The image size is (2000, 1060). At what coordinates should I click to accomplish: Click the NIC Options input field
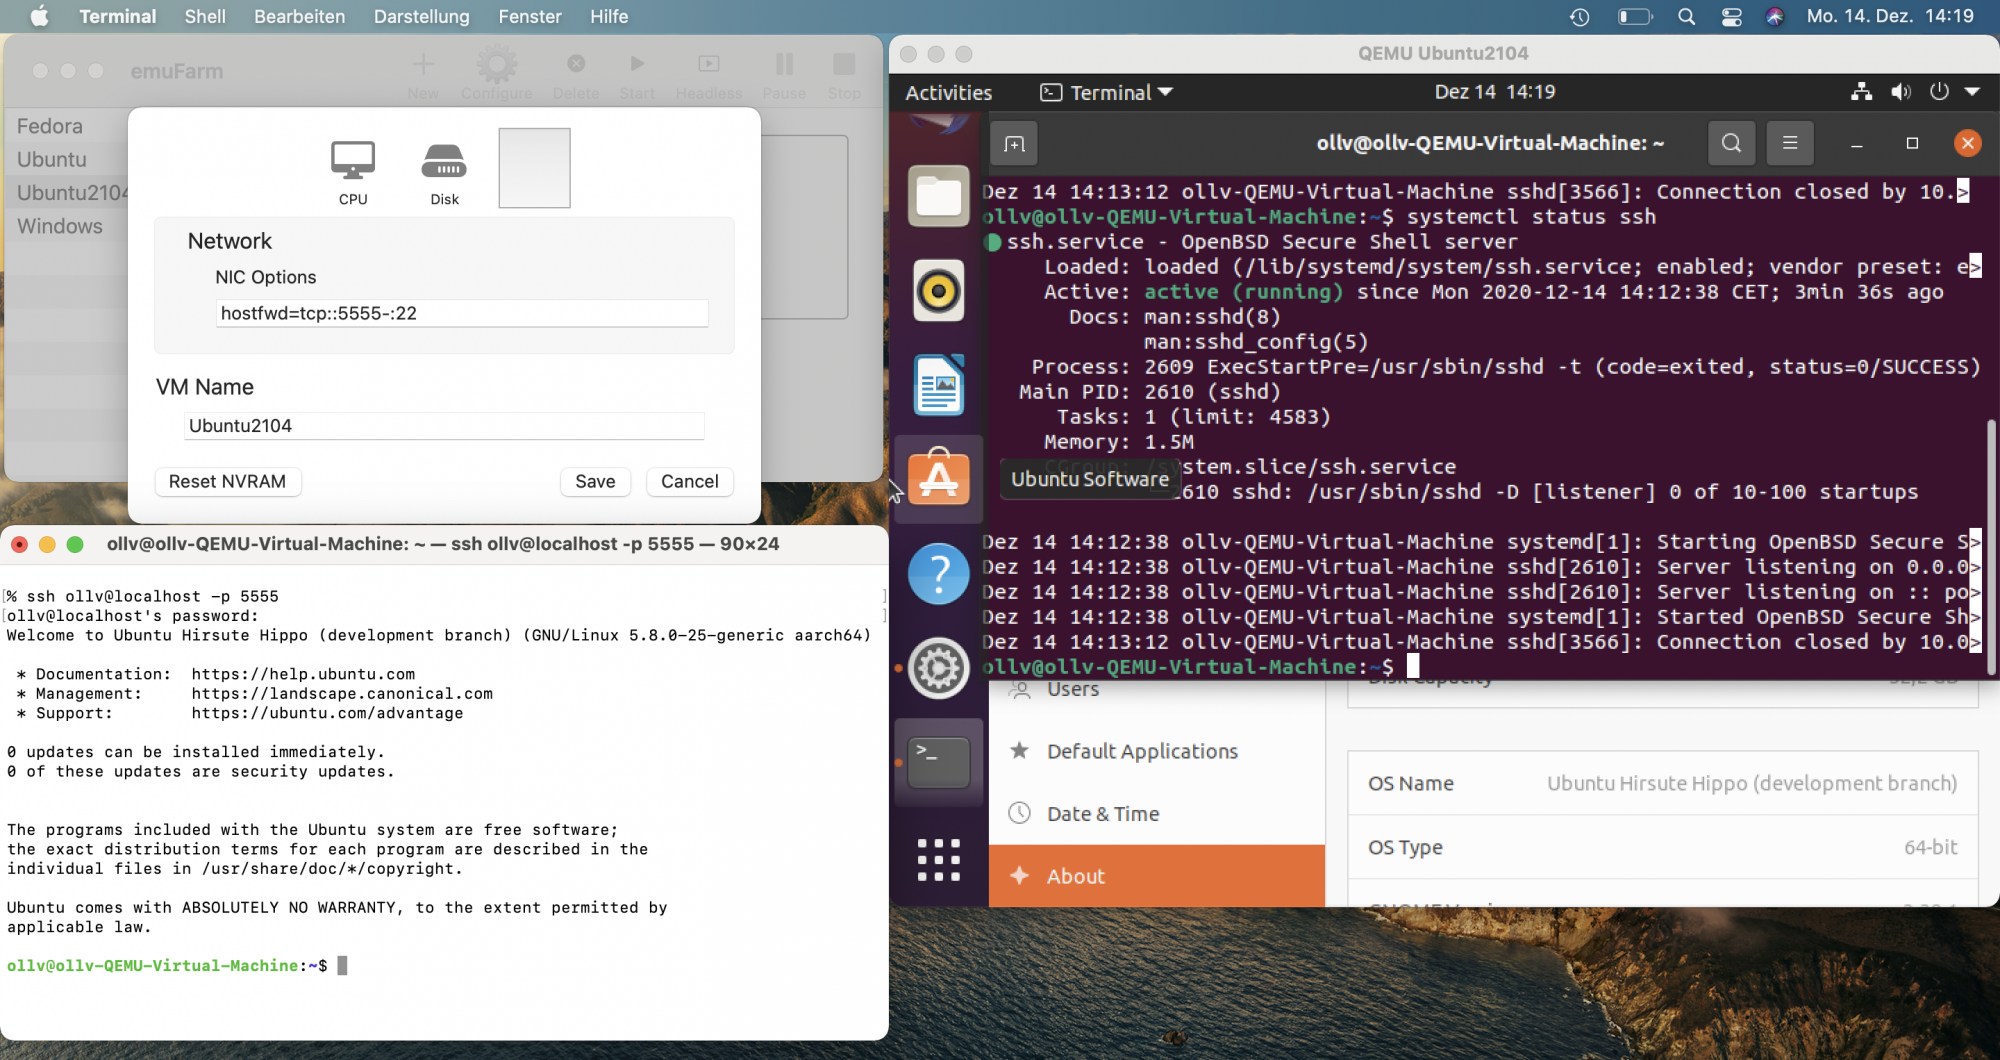pyautogui.click(x=462, y=313)
